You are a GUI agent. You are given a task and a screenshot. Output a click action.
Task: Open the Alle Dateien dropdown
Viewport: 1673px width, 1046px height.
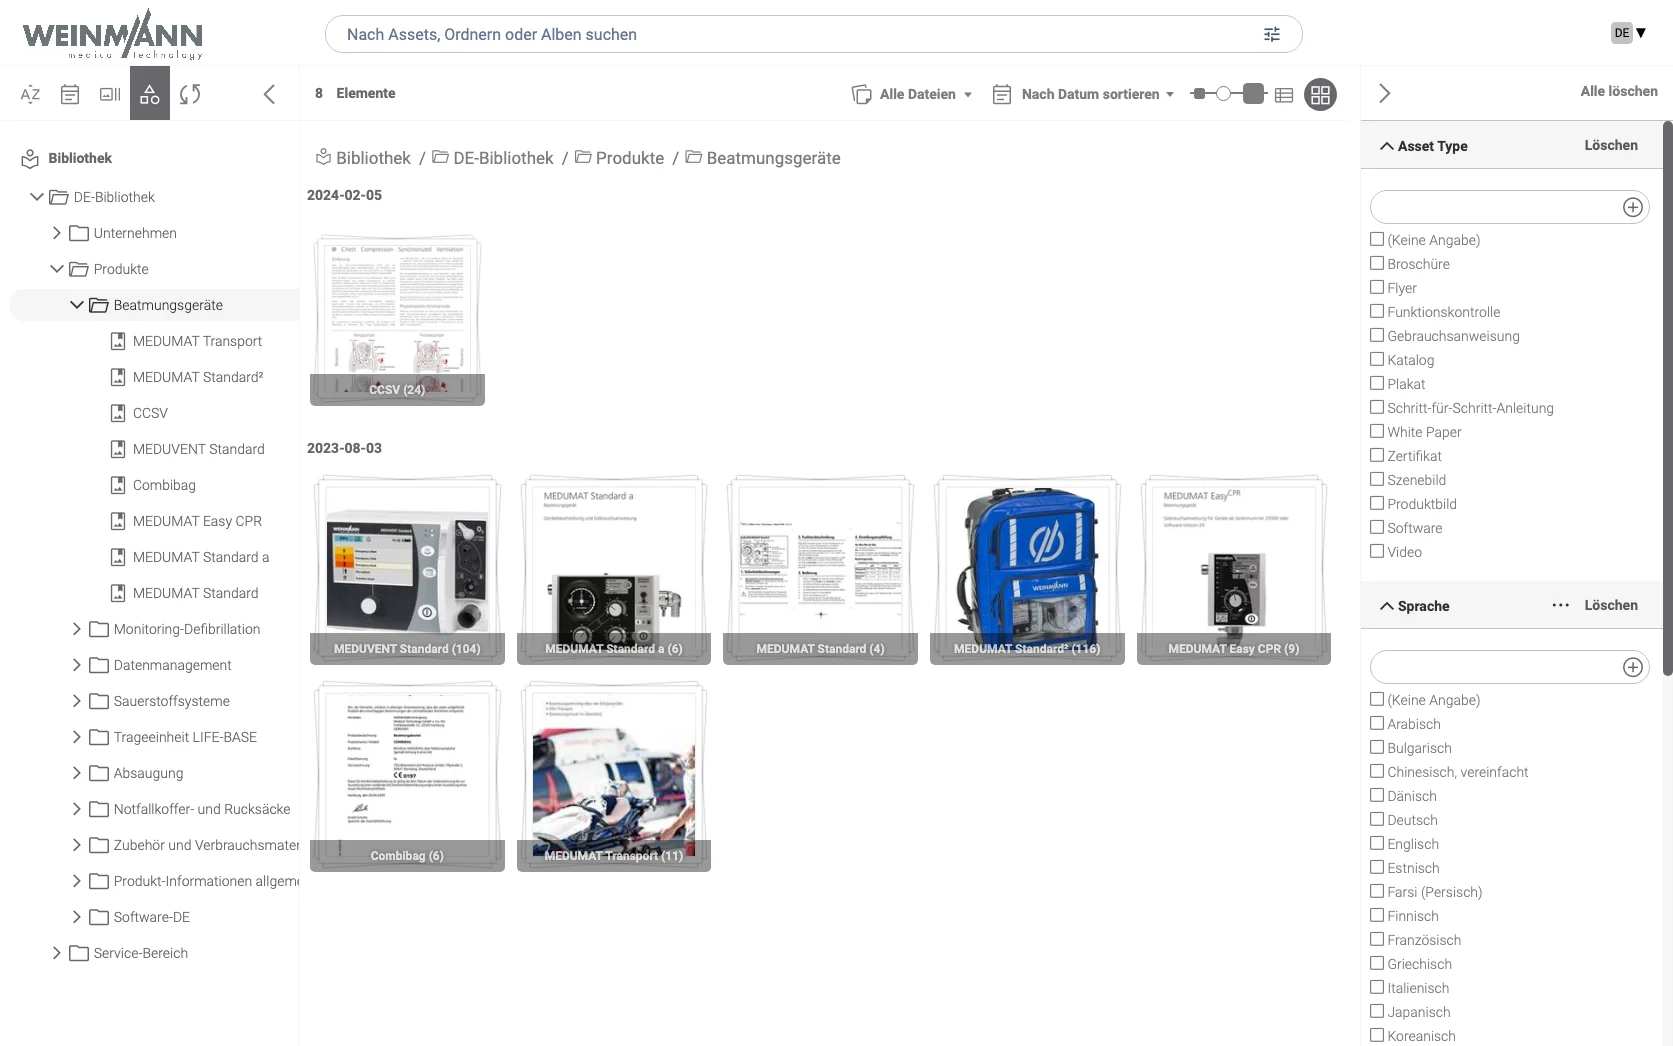point(926,94)
